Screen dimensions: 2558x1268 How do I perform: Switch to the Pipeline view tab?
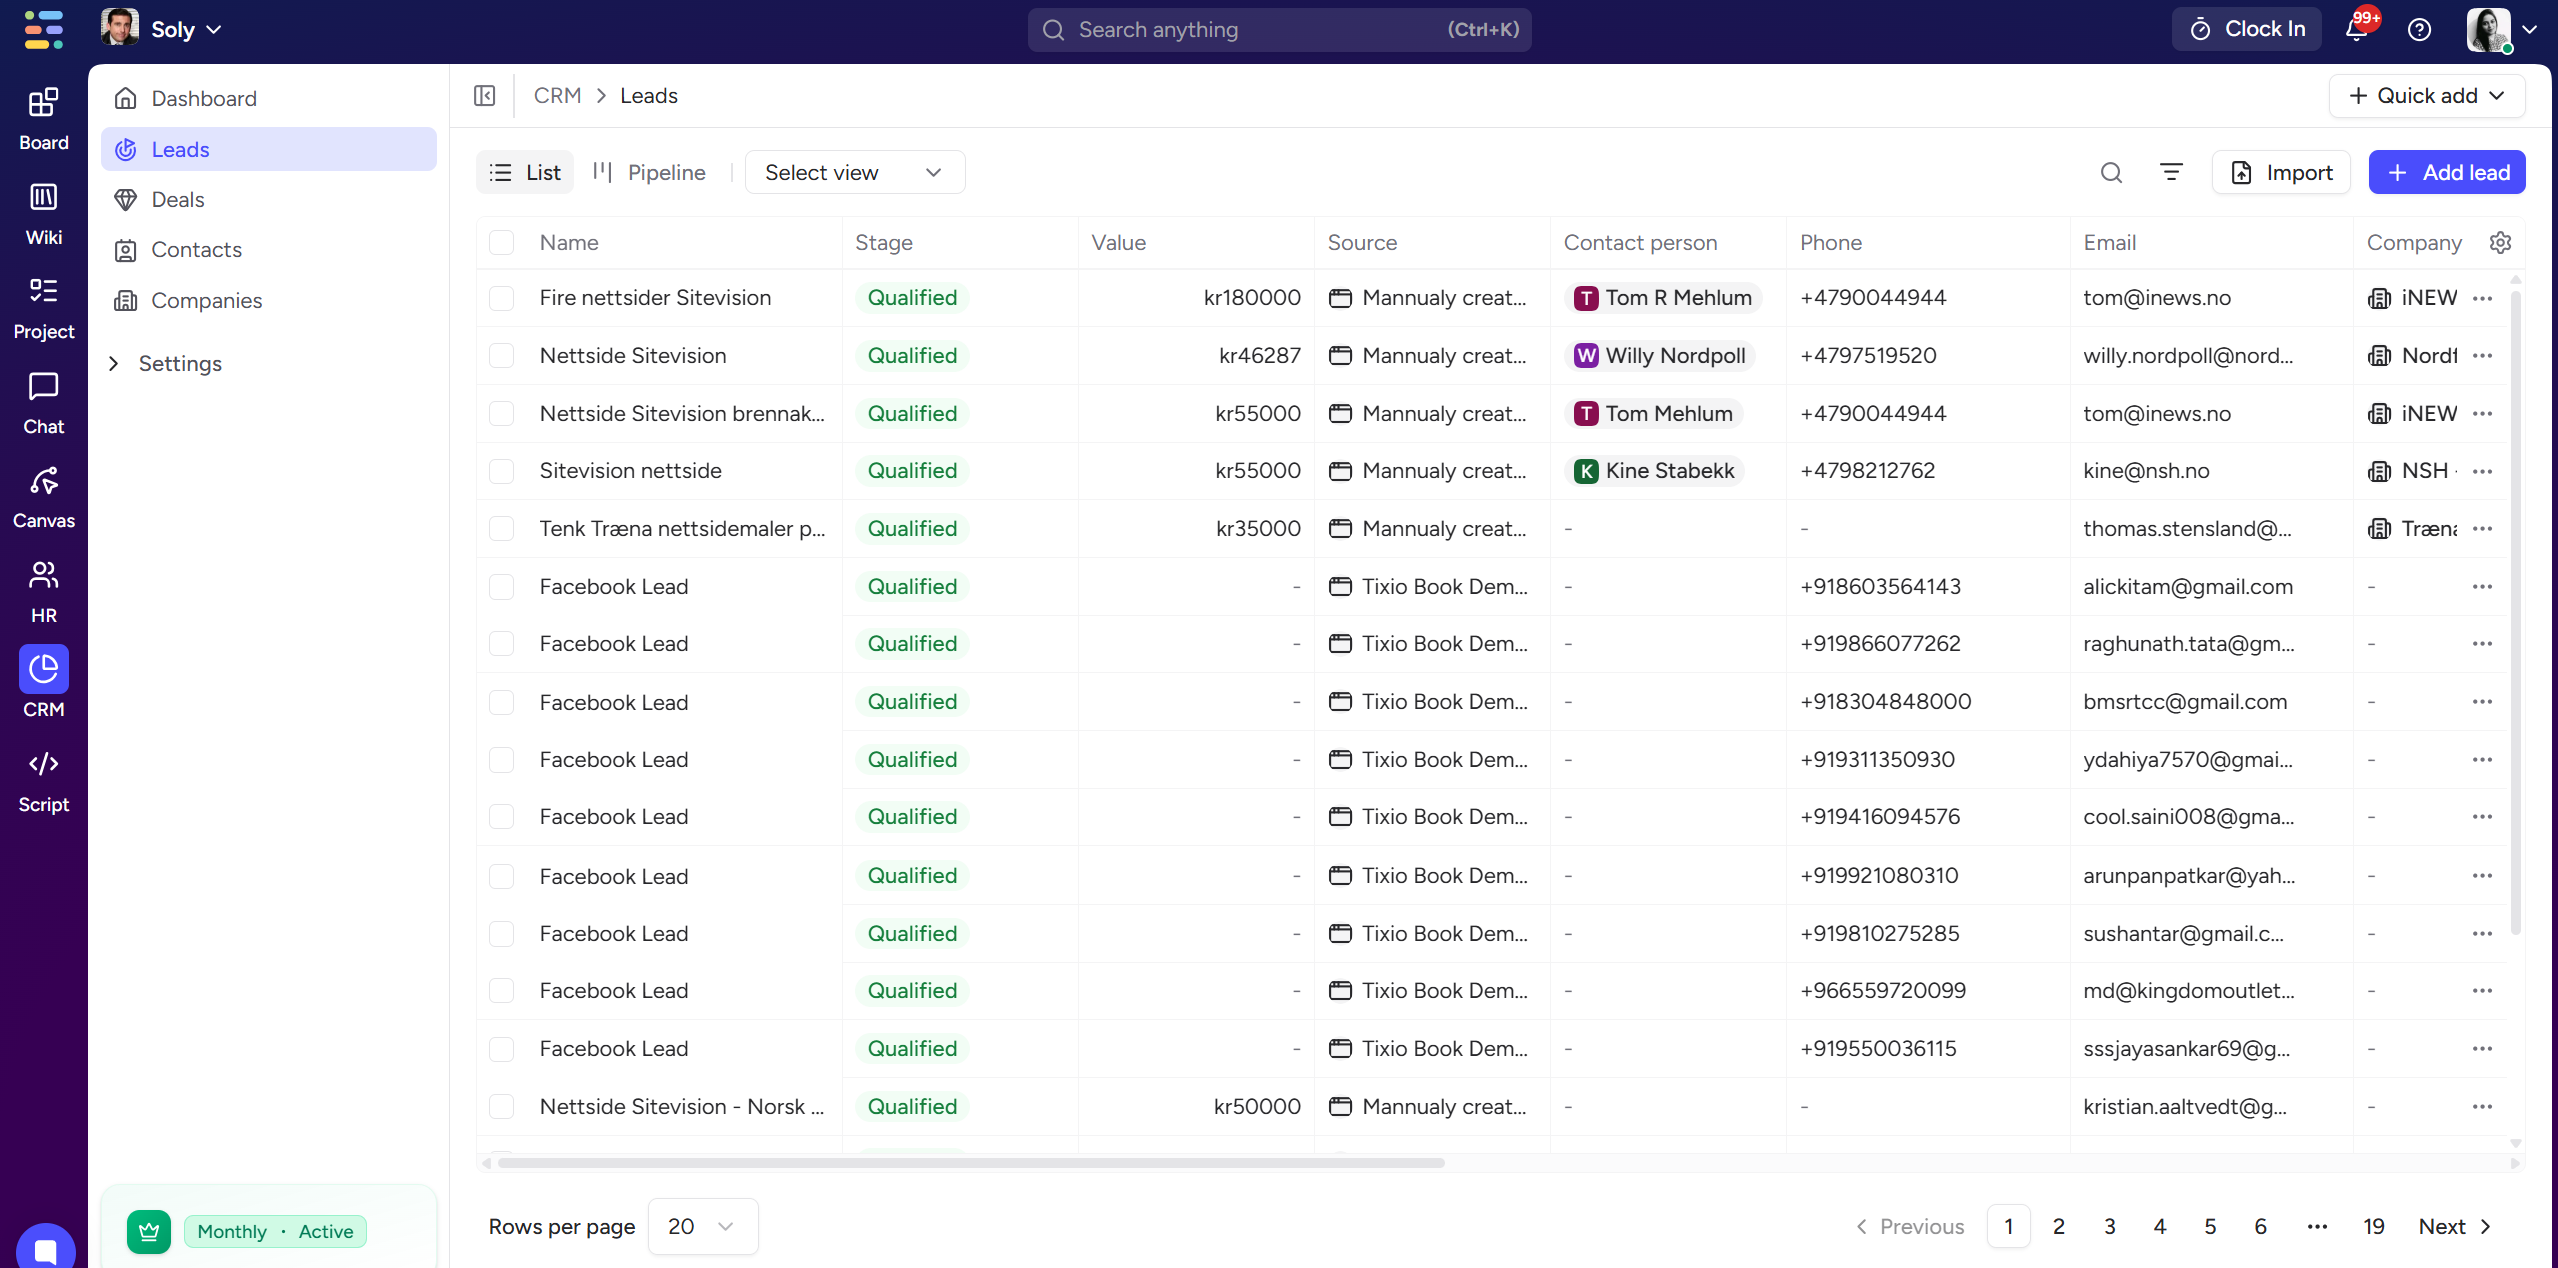650,172
